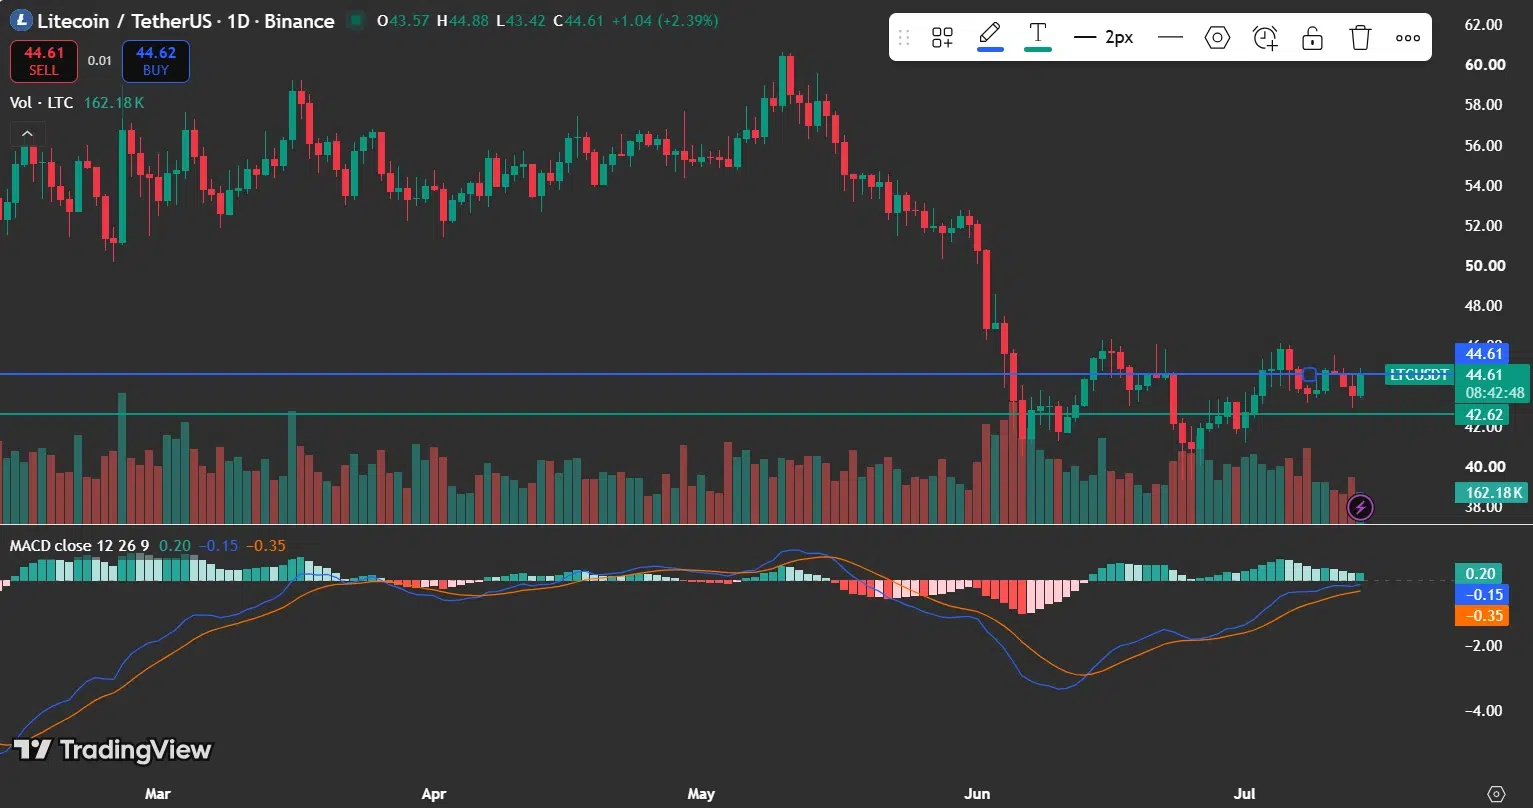Screen dimensions: 1533x808
Task: Click the -4.00 MACD scale label
Action: [1484, 710]
